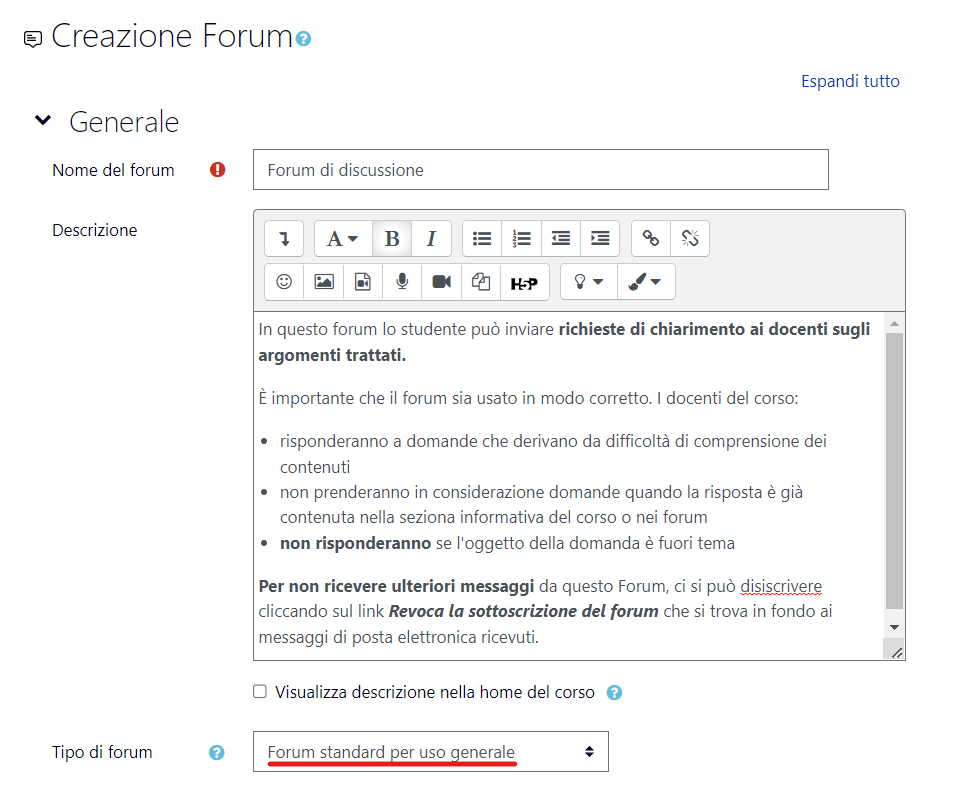Select the 'Nome del forum' text field

click(540, 169)
